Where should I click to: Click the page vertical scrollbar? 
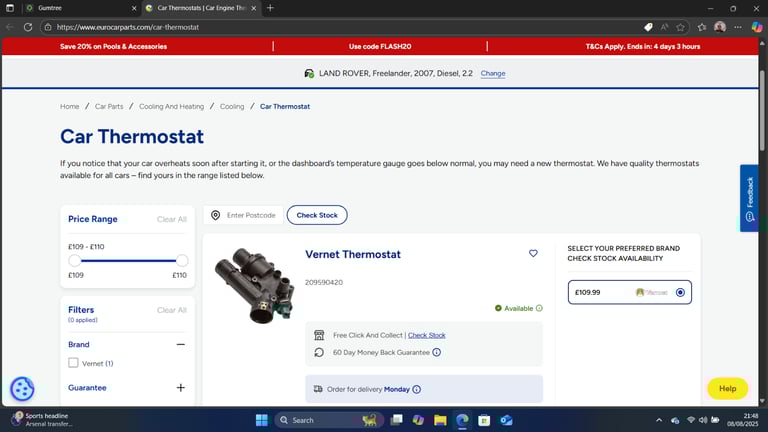point(762,111)
